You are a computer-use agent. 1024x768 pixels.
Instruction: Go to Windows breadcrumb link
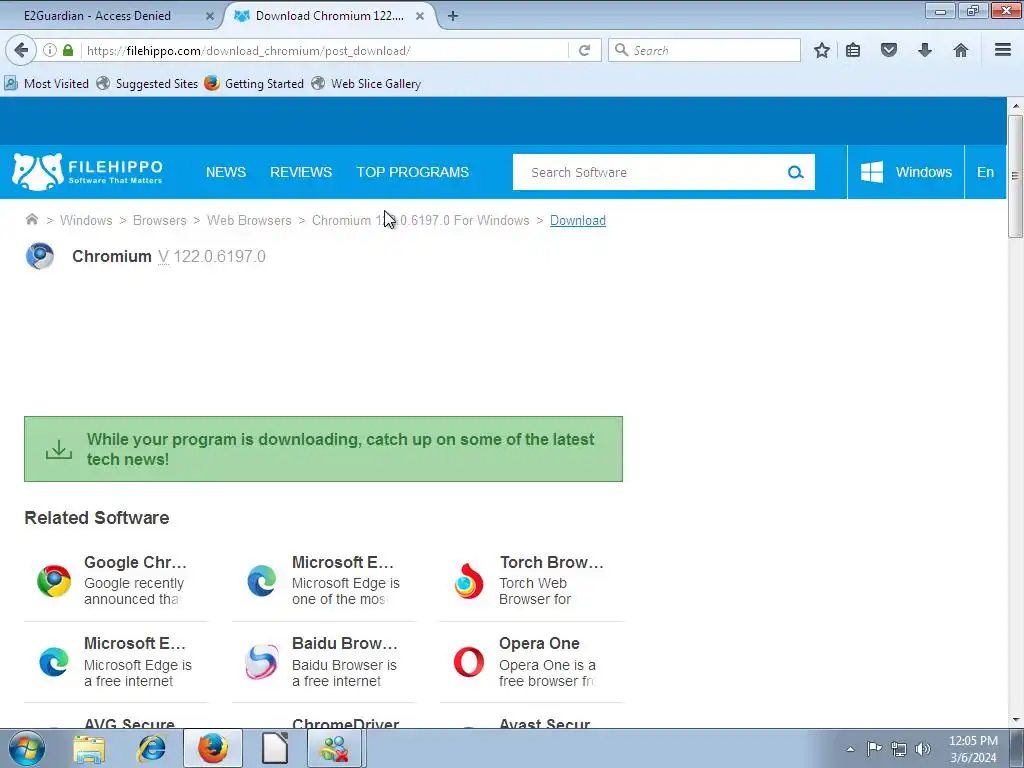point(86,221)
